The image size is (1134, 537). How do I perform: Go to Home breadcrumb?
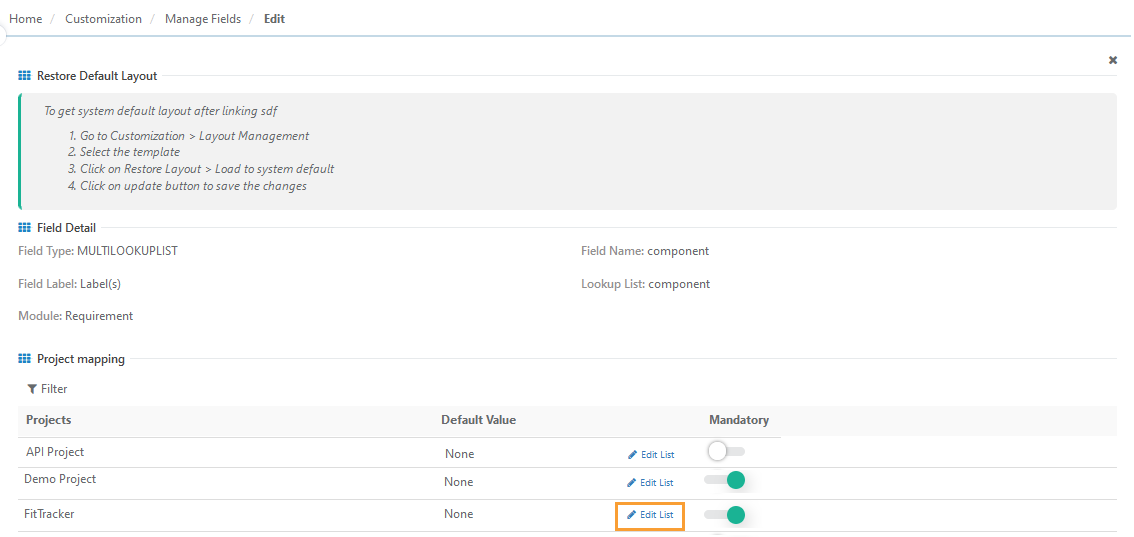pyautogui.click(x=25, y=19)
